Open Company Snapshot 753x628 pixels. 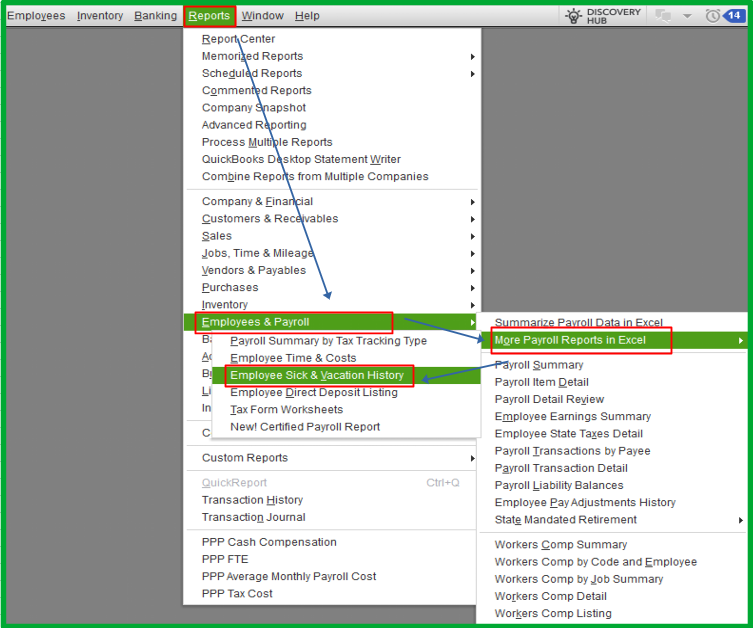click(254, 108)
